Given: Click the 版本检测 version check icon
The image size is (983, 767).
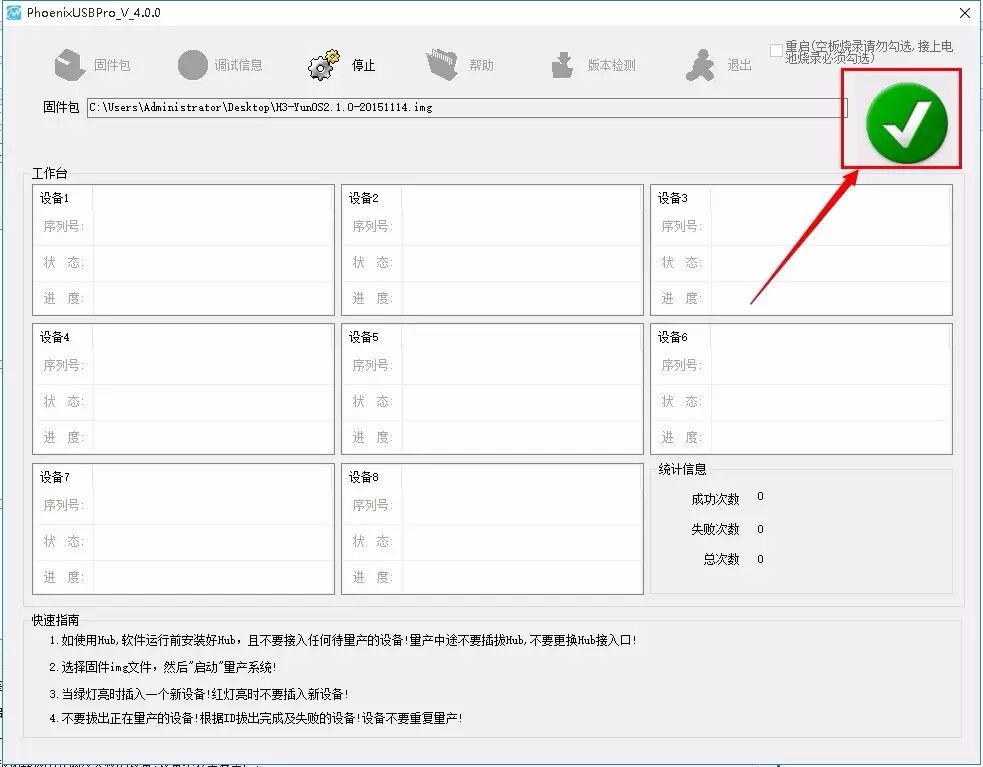Looking at the screenshot, I should (x=562, y=65).
